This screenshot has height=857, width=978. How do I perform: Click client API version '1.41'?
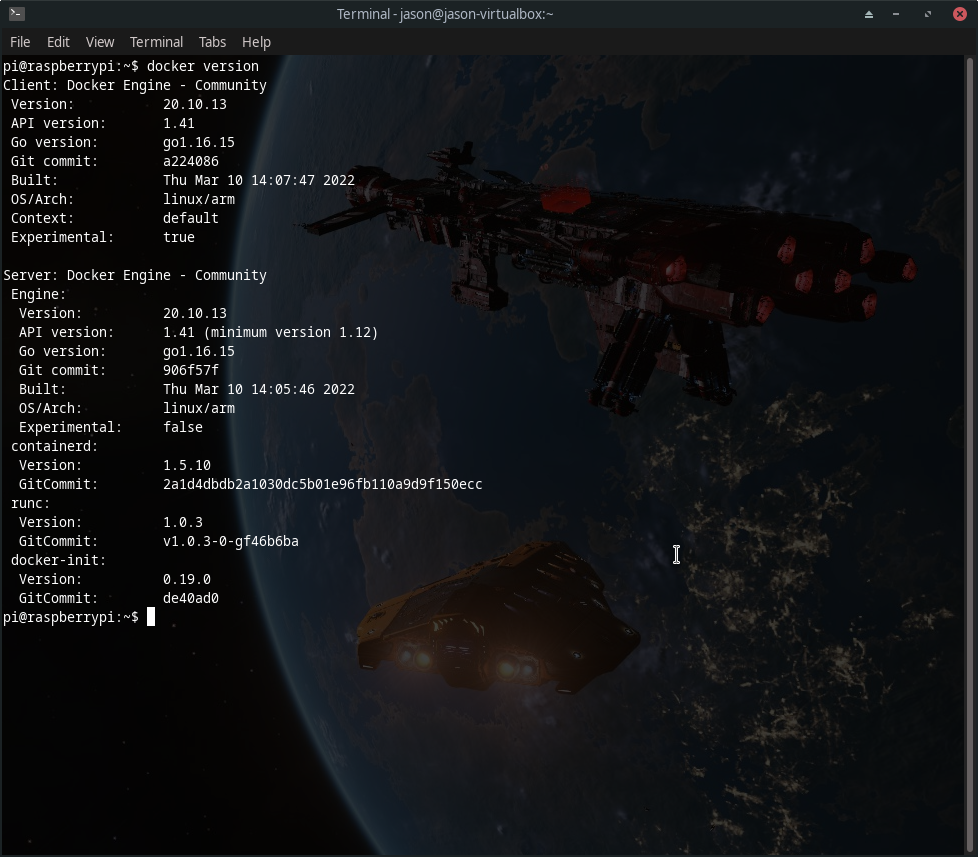(179, 123)
